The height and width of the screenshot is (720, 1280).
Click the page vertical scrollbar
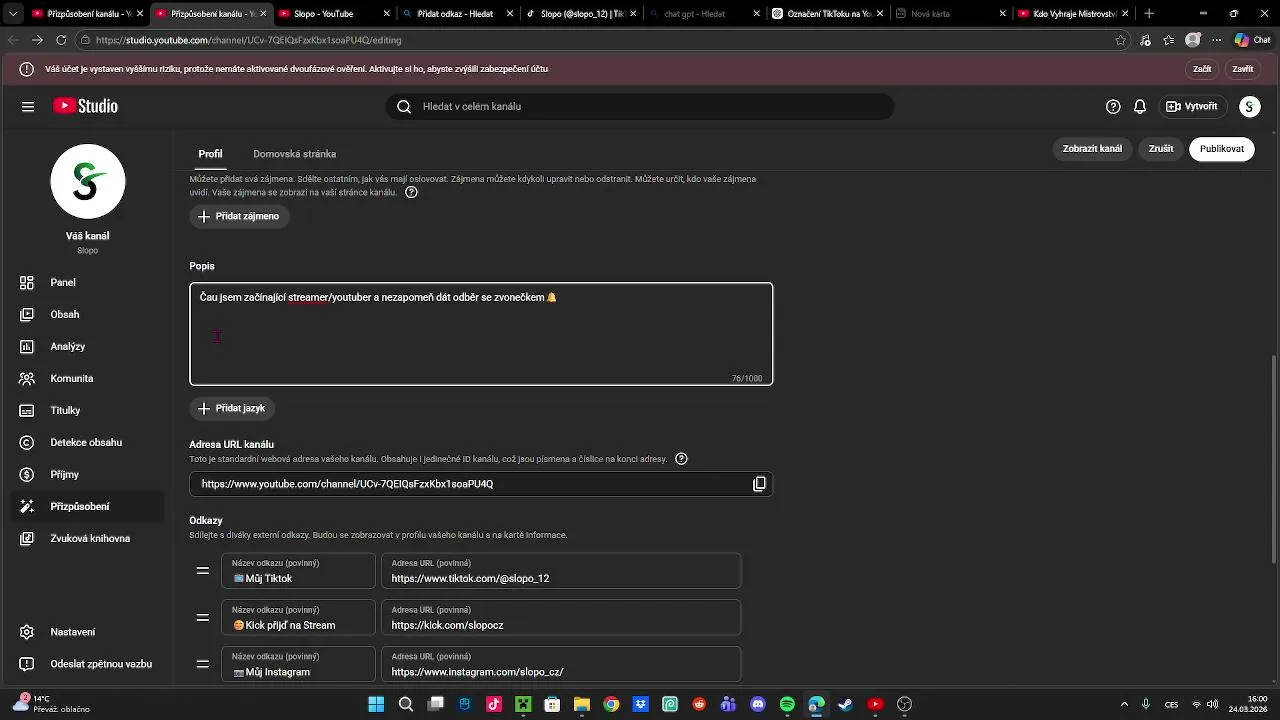point(1274,460)
